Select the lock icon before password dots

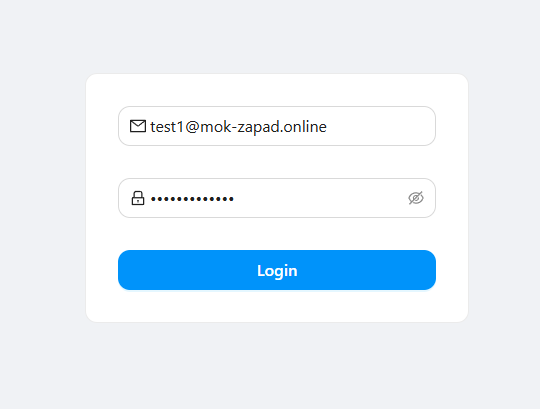[138, 198]
